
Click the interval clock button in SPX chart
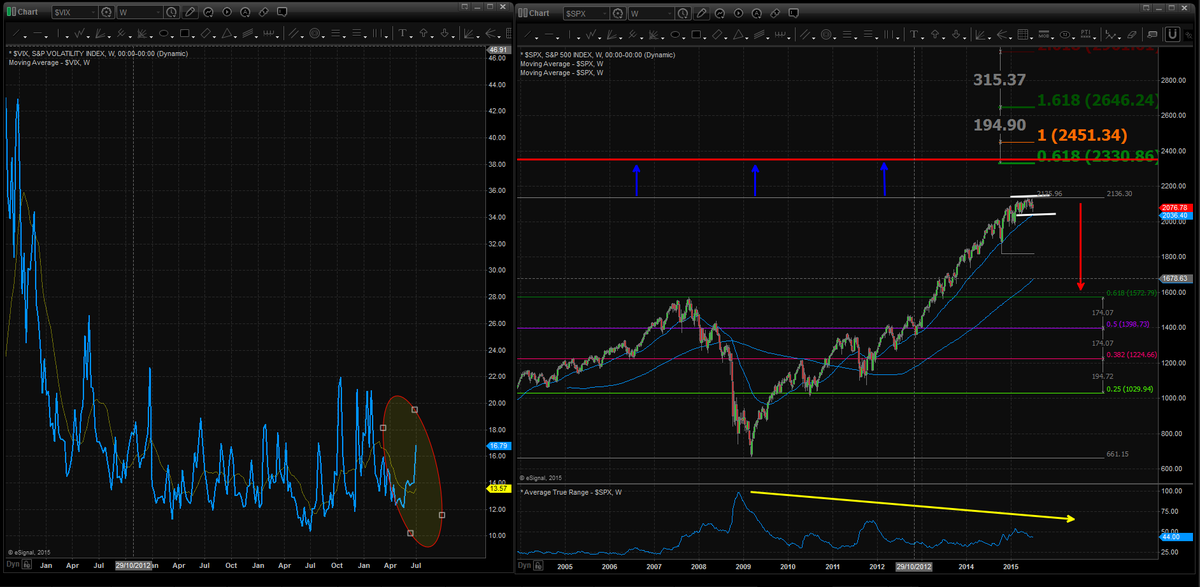pos(683,13)
